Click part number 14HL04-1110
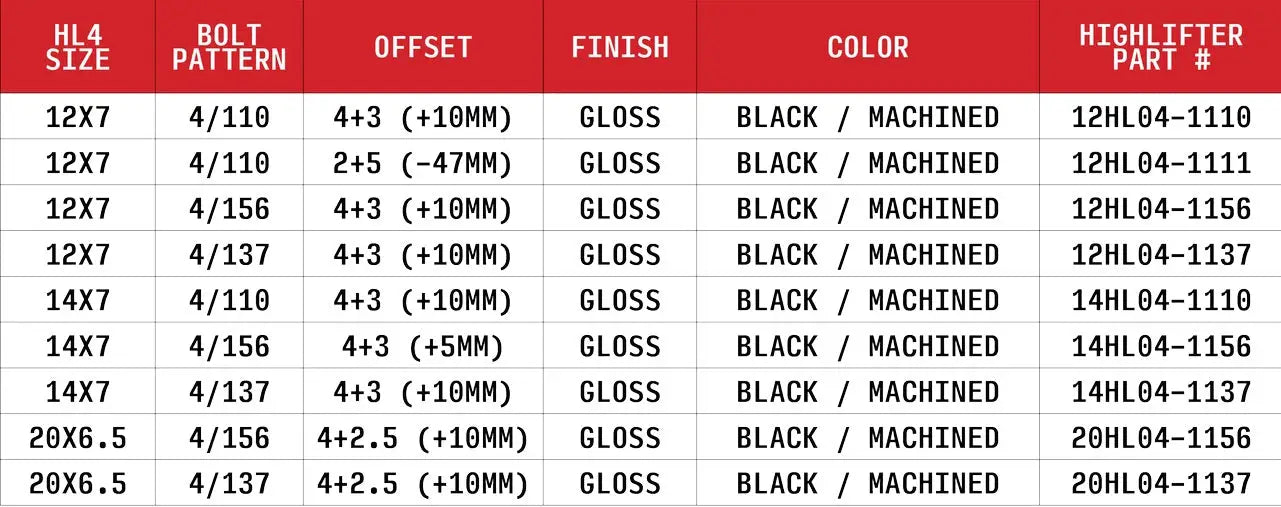Viewport: 1281px width, 507px height. click(x=1161, y=301)
